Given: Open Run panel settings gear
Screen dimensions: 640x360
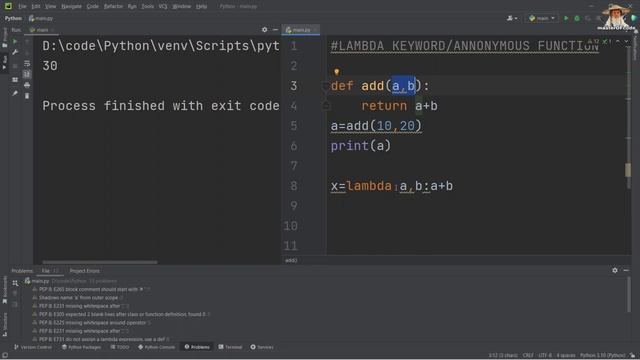Looking at the screenshot, I should coord(264,30).
